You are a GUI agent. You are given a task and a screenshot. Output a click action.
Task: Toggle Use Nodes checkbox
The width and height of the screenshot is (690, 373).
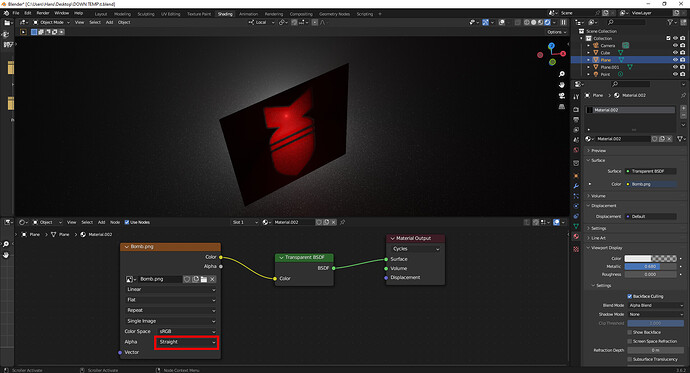pyautogui.click(x=127, y=223)
